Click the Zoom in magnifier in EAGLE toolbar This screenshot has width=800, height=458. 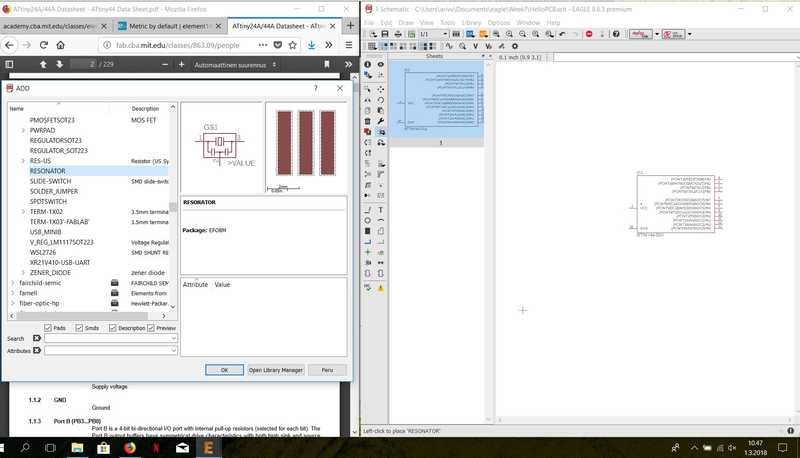point(509,34)
